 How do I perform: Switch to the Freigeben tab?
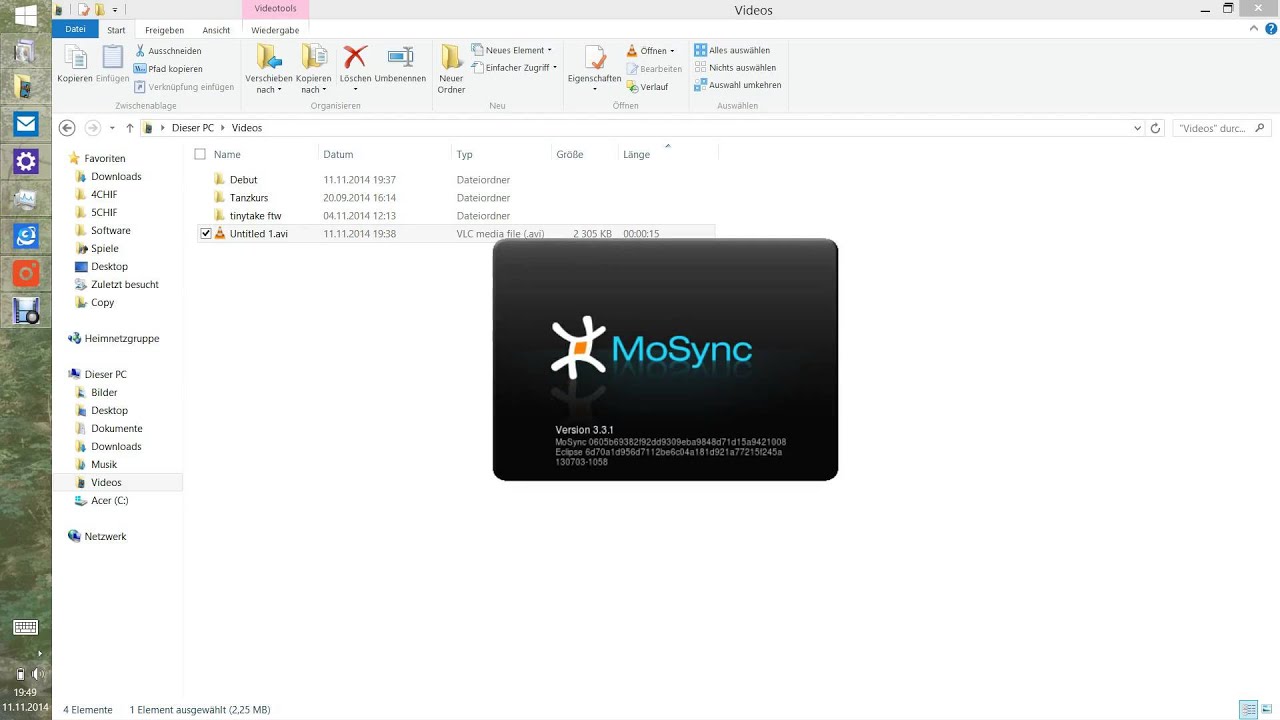click(x=164, y=30)
